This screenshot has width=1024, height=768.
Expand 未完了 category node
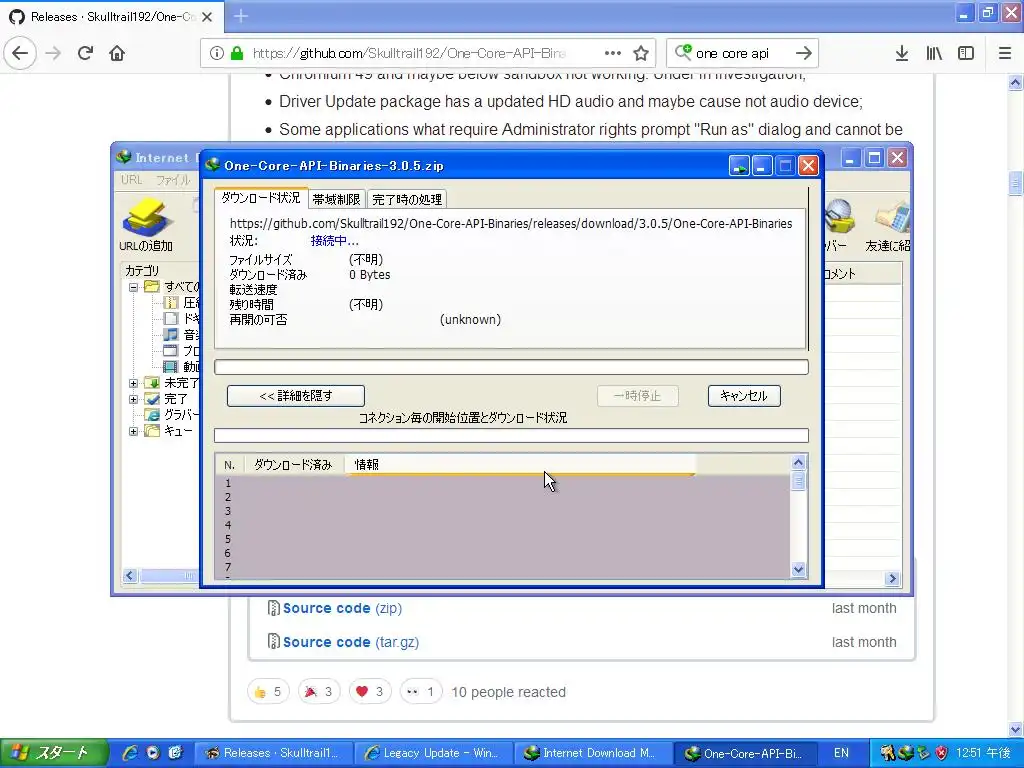tap(133, 383)
